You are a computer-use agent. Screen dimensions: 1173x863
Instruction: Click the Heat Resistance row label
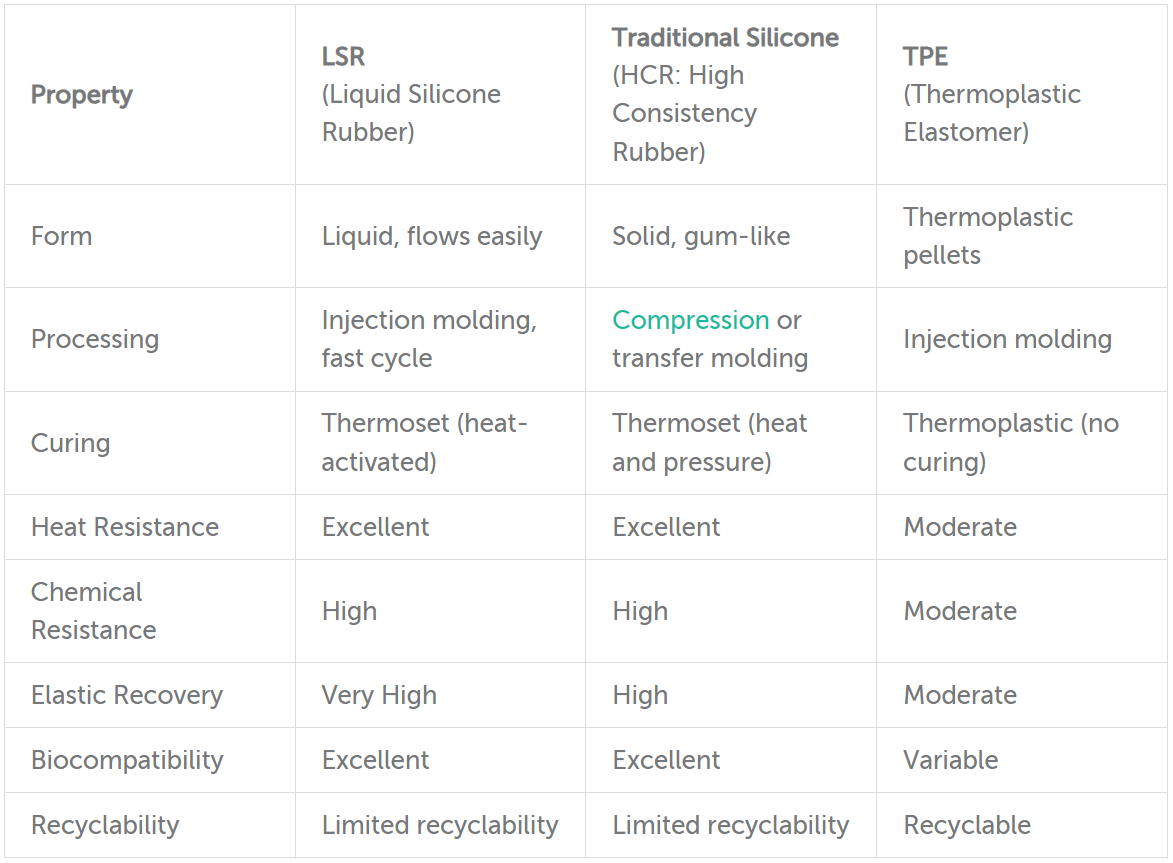[125, 527]
